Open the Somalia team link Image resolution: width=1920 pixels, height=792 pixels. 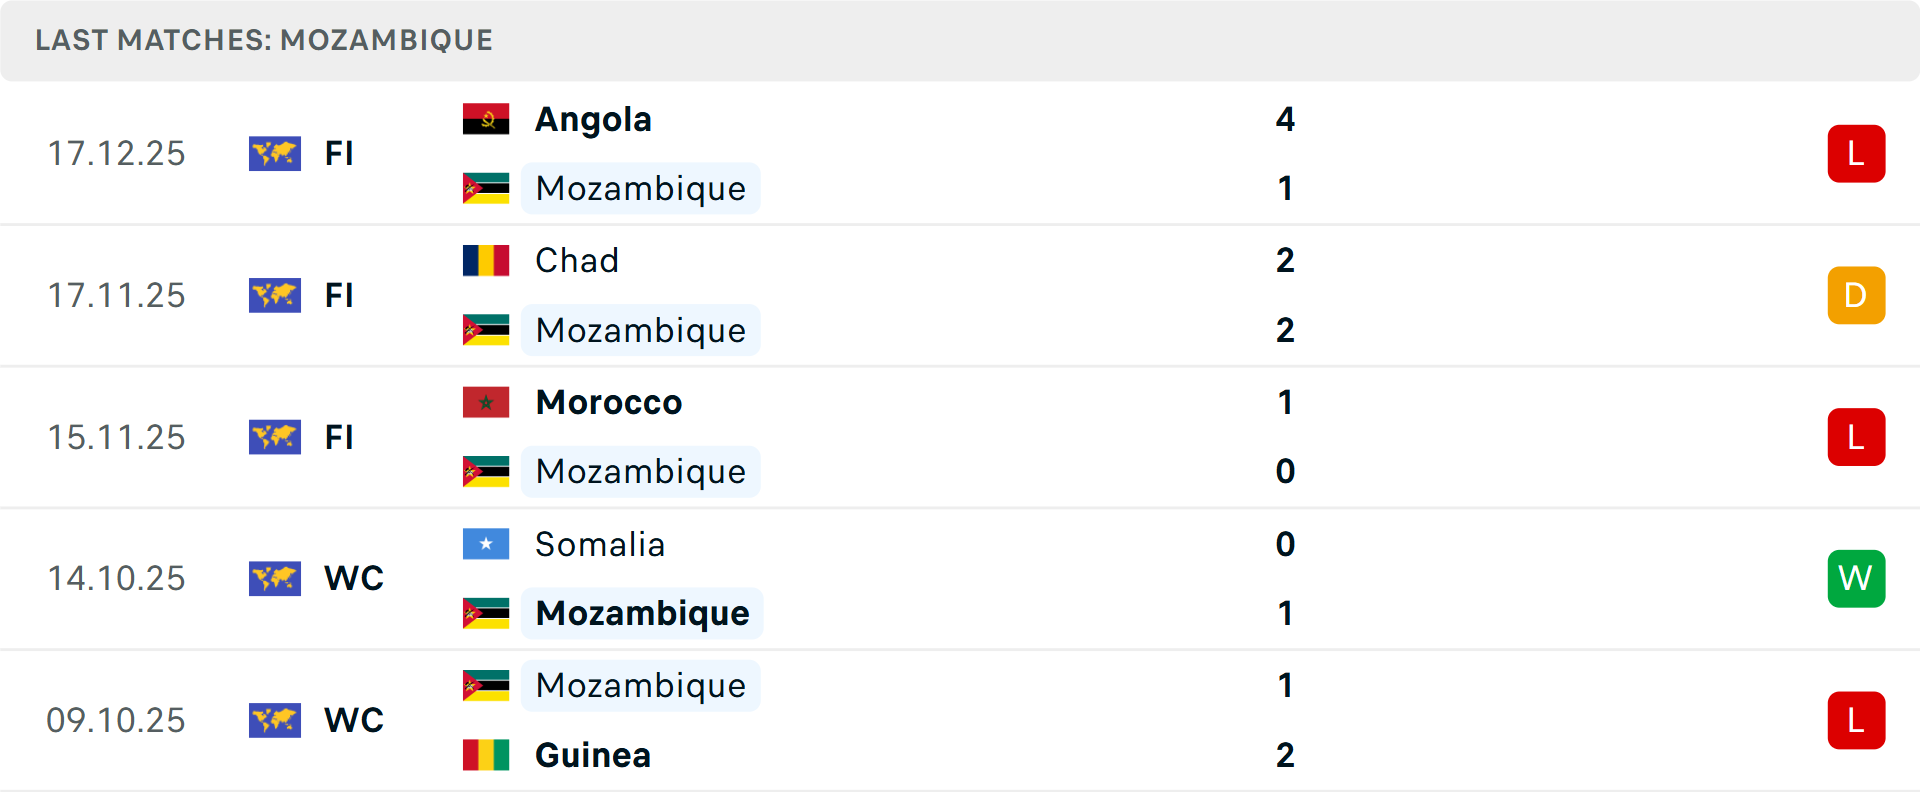pyautogui.click(x=600, y=544)
